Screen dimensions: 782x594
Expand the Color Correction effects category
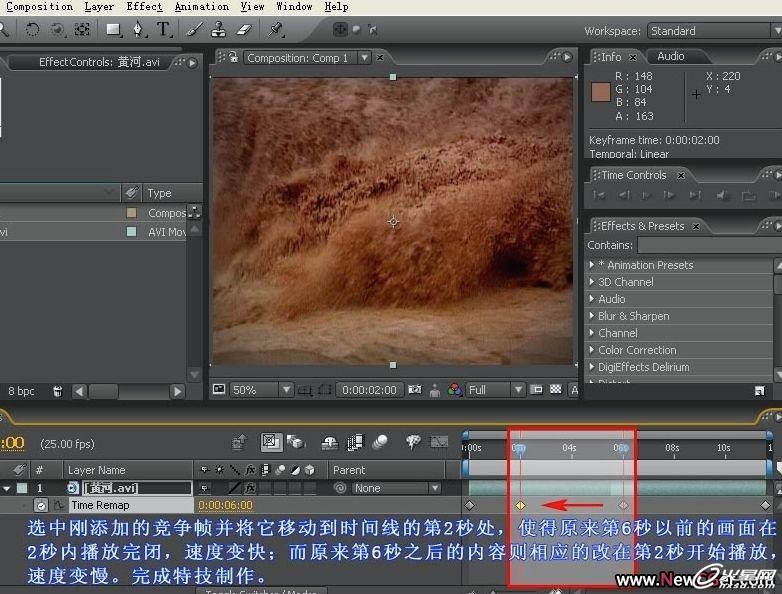592,350
